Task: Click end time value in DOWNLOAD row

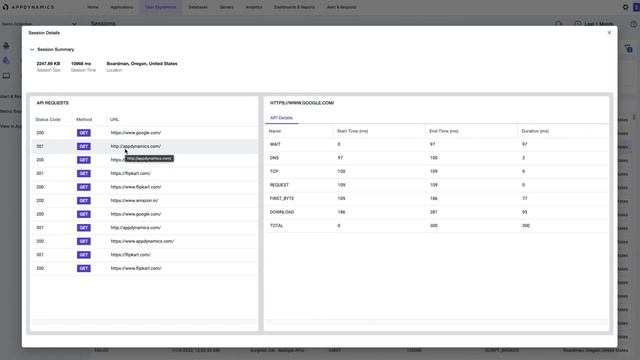Action: pyautogui.click(x=433, y=212)
